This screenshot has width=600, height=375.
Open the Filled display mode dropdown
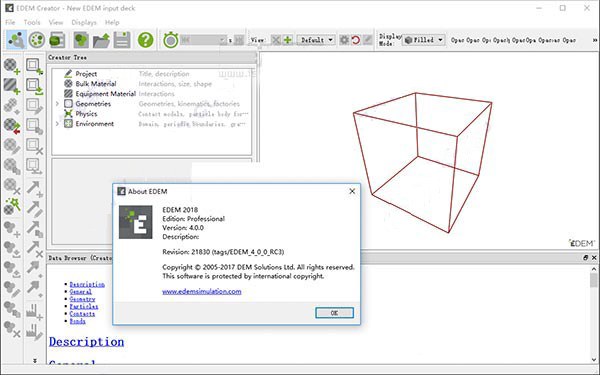[424, 40]
